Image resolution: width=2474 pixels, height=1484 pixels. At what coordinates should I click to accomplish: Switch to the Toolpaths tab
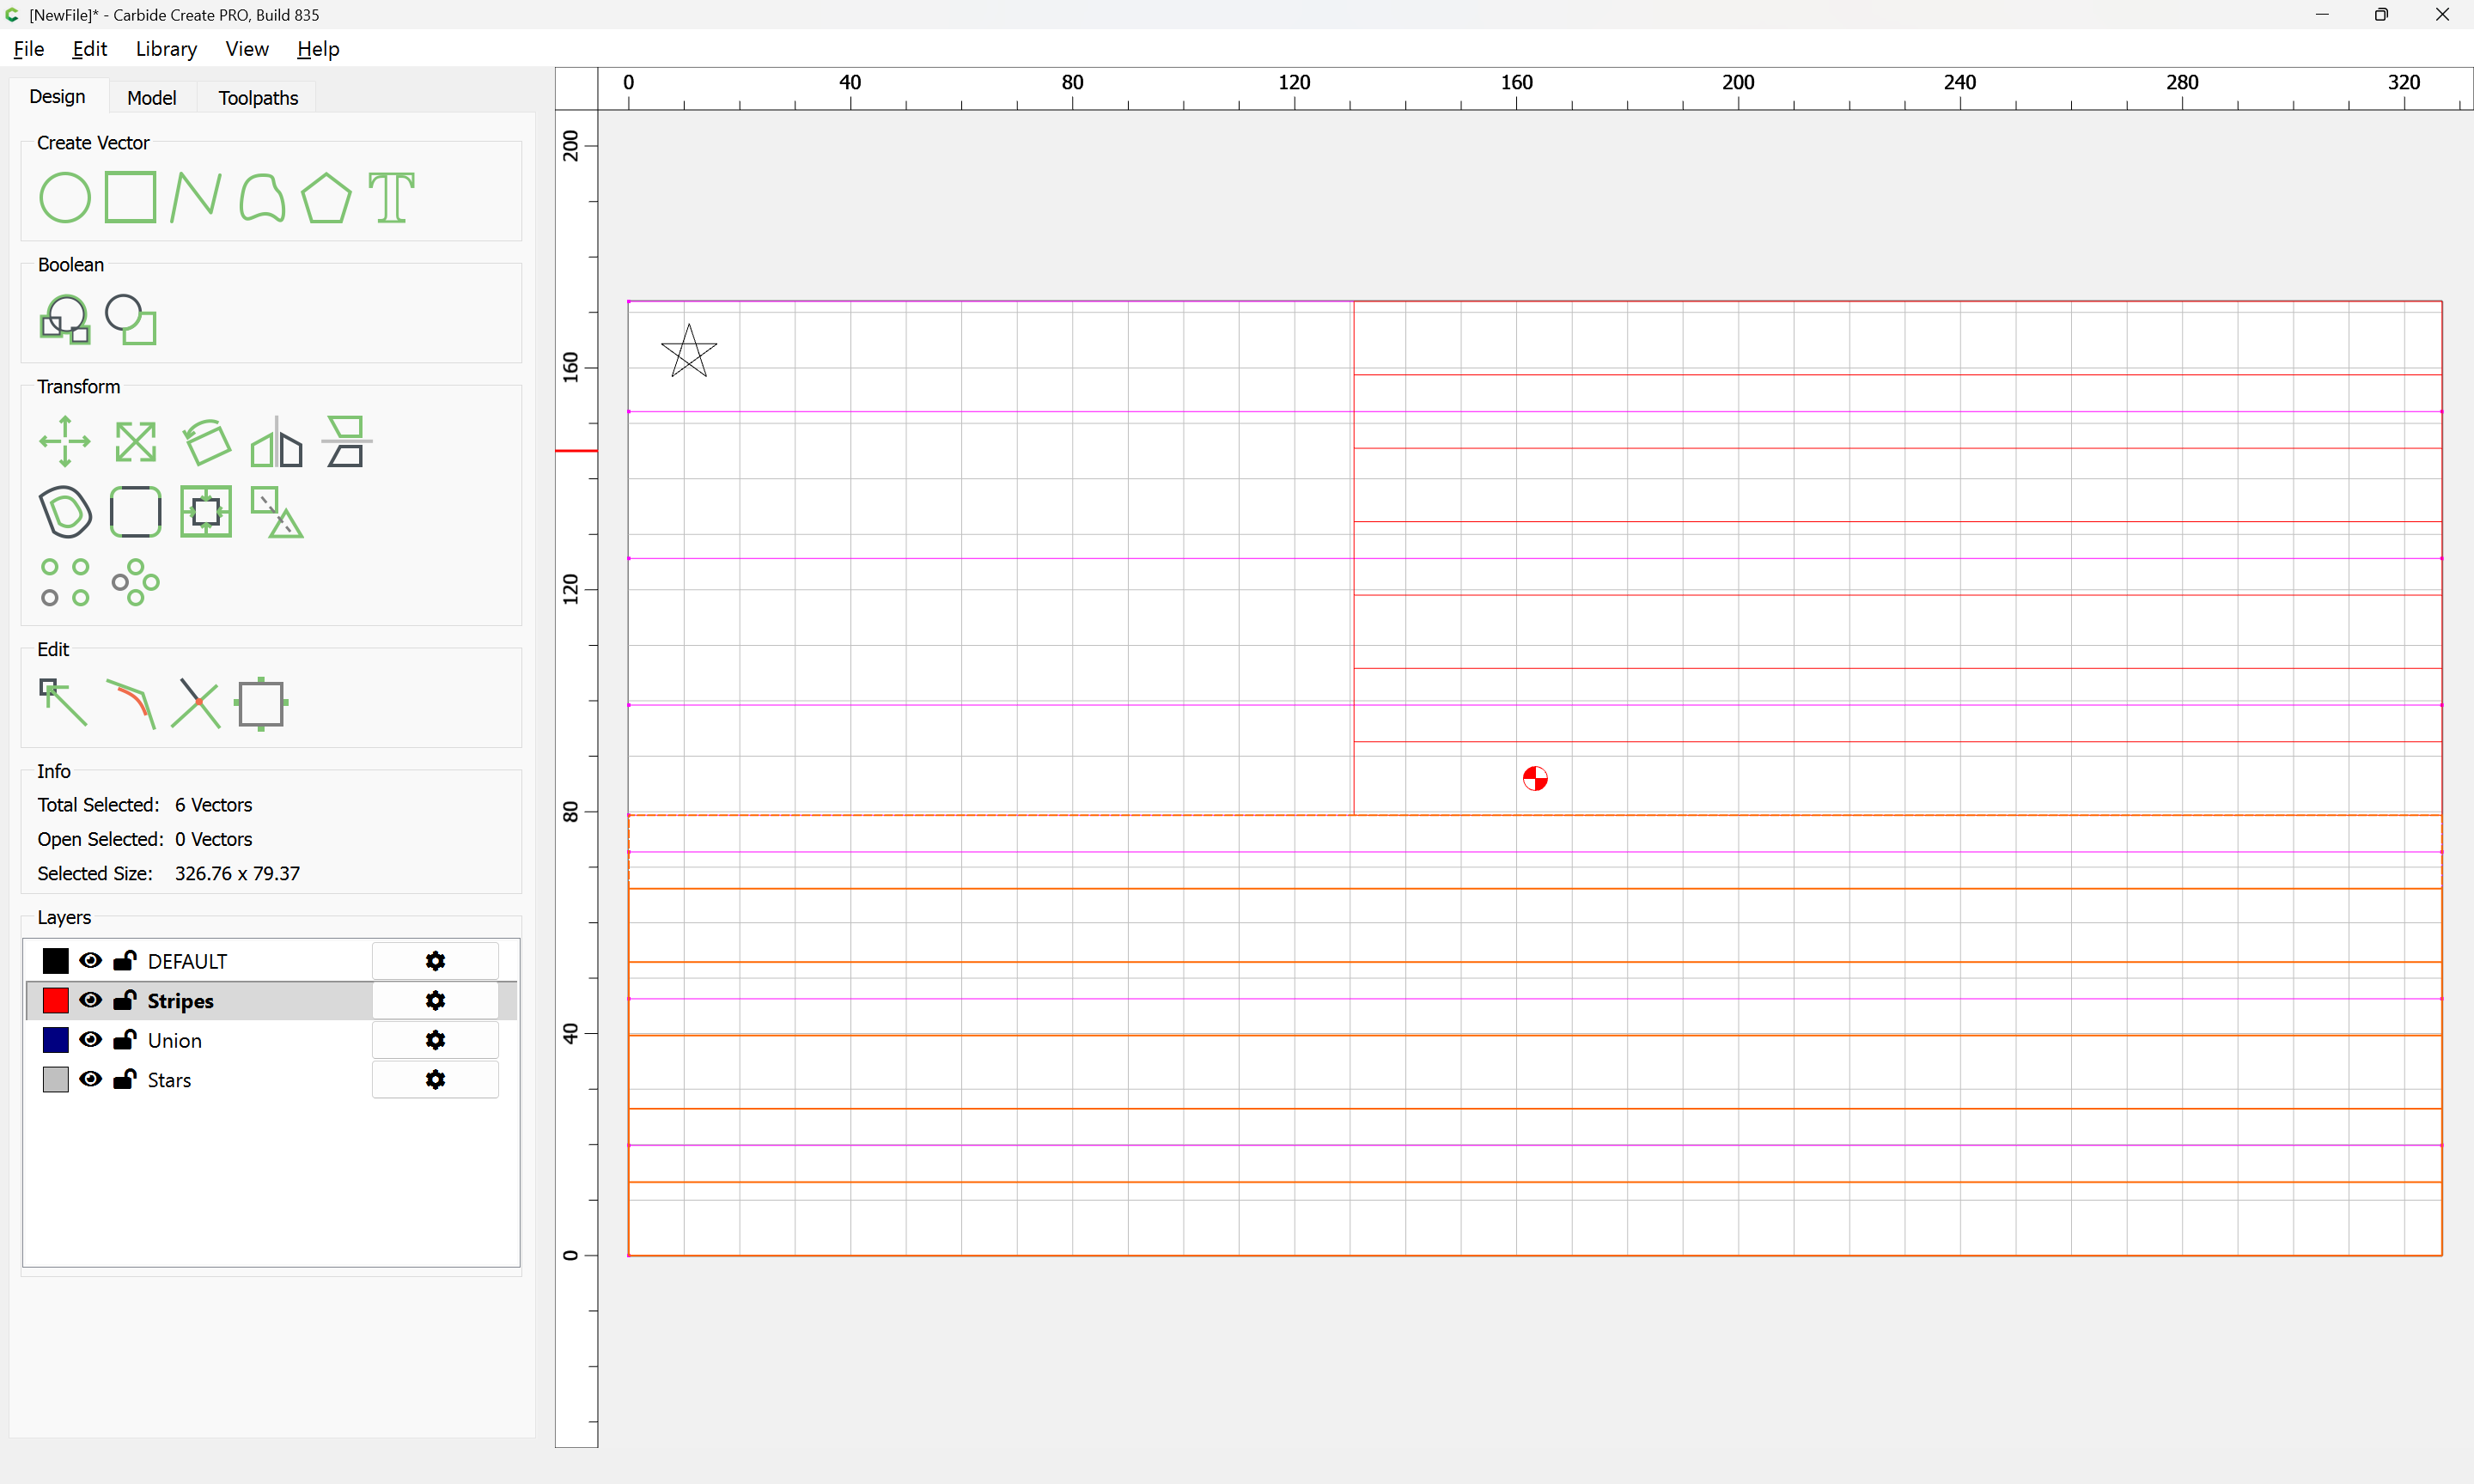(258, 97)
